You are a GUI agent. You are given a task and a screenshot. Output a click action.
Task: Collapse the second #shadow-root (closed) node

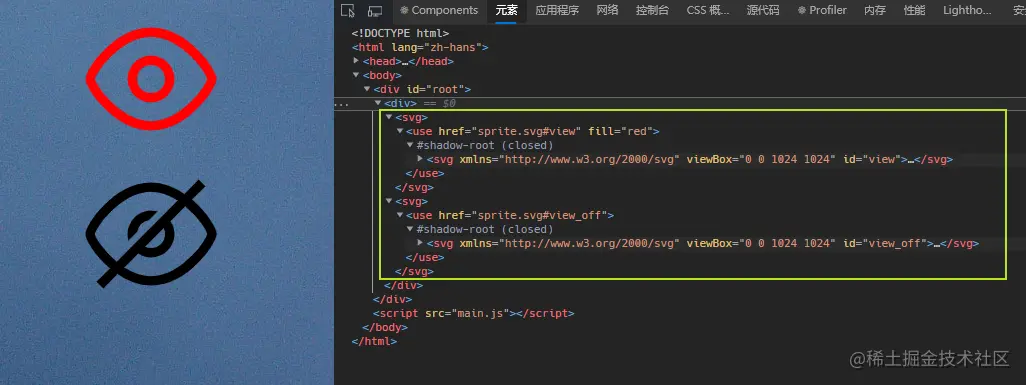(x=410, y=229)
